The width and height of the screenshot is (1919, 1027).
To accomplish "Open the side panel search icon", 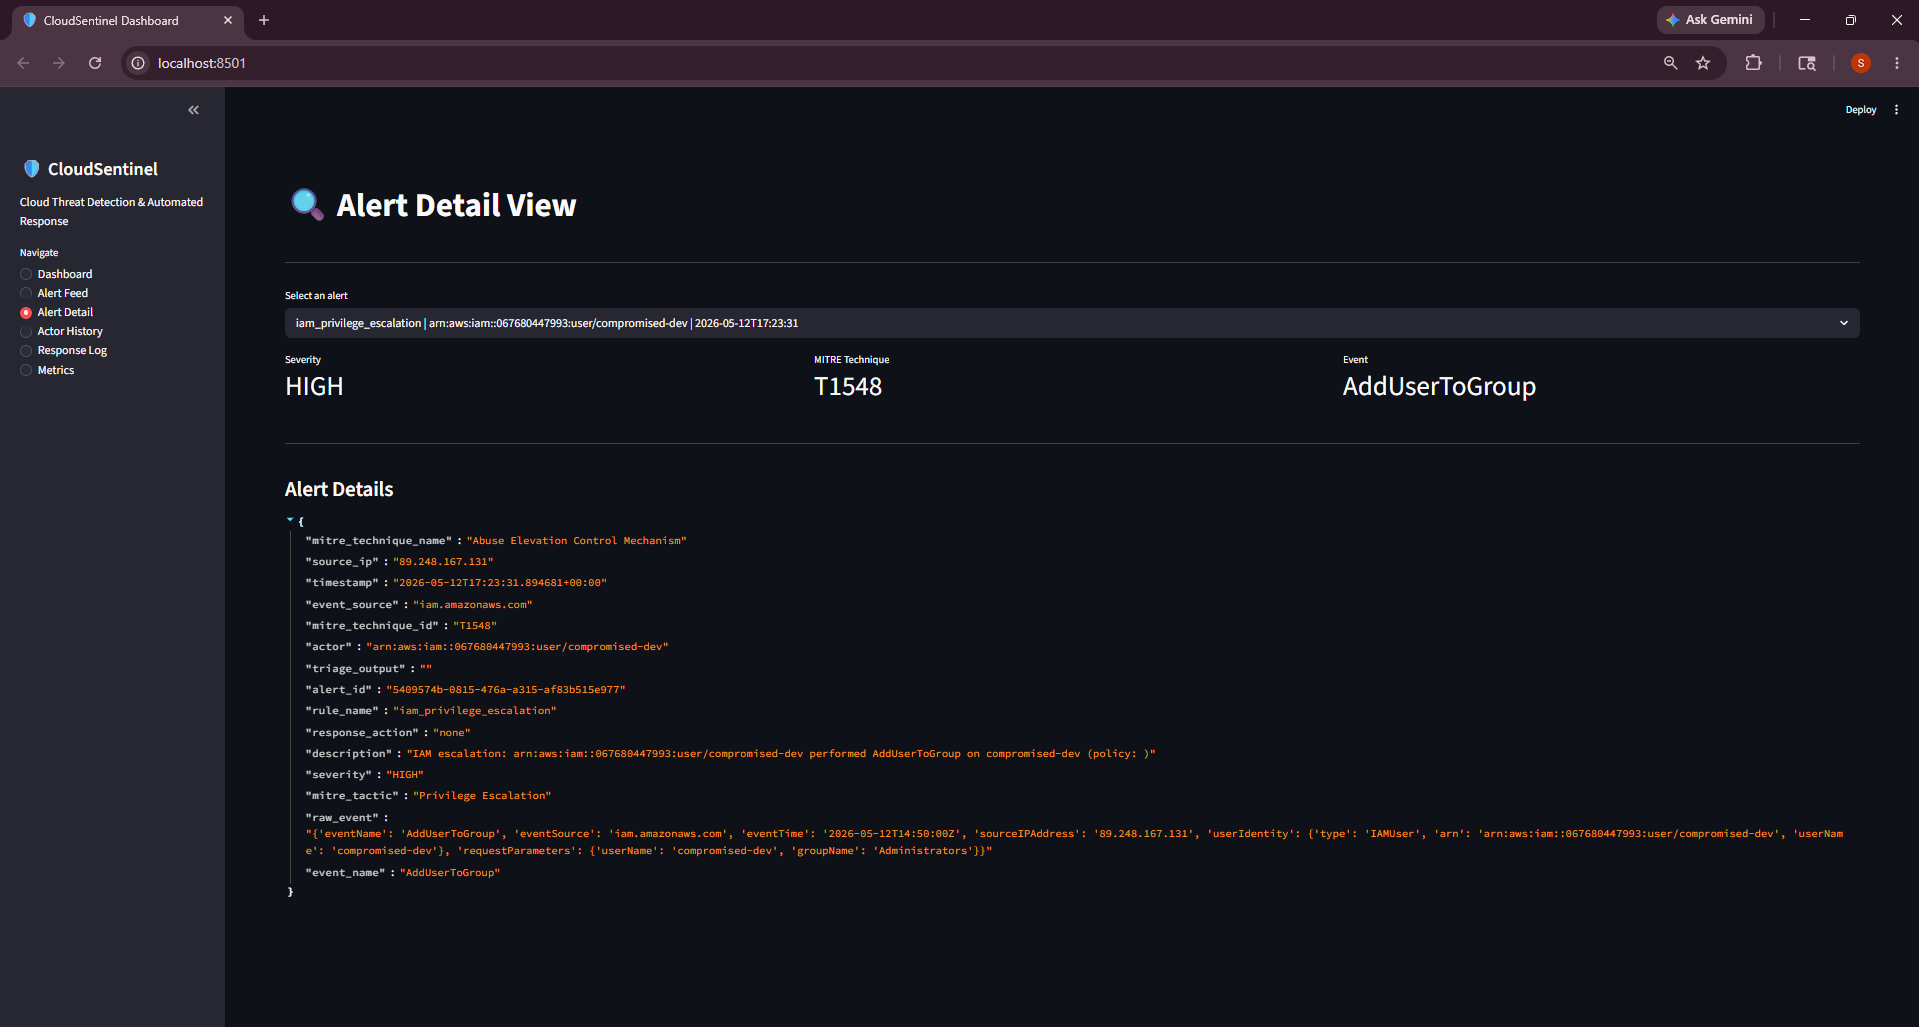I will [1807, 63].
